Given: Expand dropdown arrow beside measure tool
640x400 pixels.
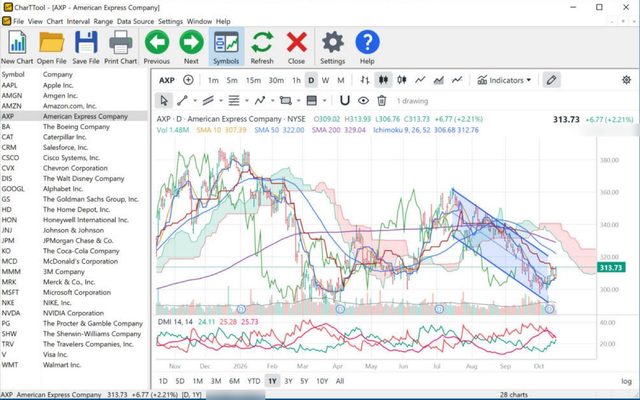Looking at the screenshot, I should pos(324,101).
